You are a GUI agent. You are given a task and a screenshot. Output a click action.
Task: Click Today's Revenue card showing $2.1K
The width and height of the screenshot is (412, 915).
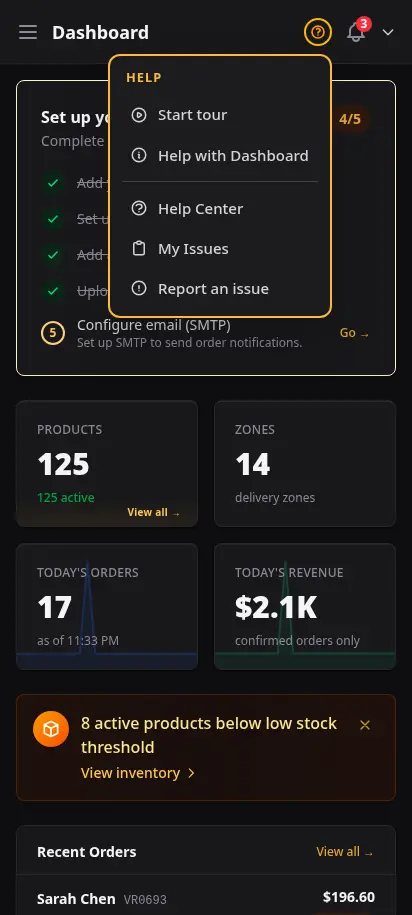point(305,606)
